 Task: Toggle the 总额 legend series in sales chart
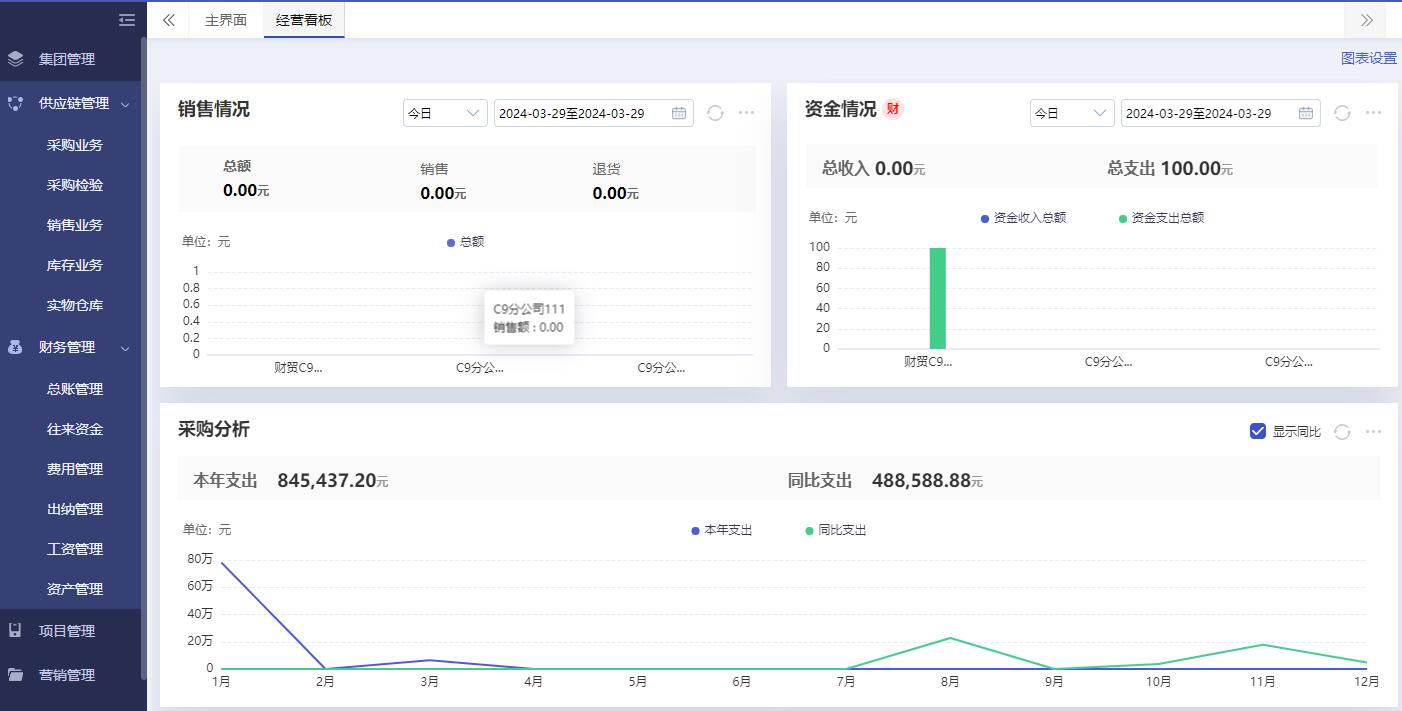(x=465, y=242)
